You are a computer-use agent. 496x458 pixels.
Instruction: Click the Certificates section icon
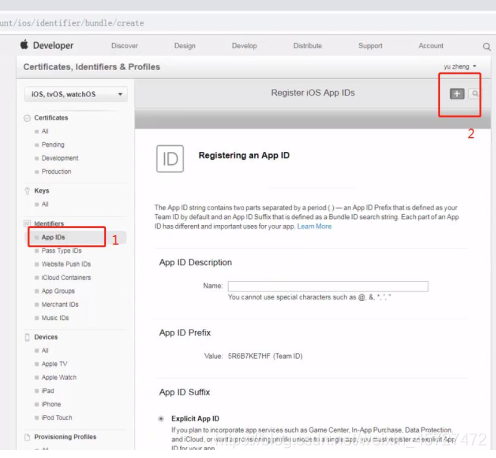click(27, 118)
